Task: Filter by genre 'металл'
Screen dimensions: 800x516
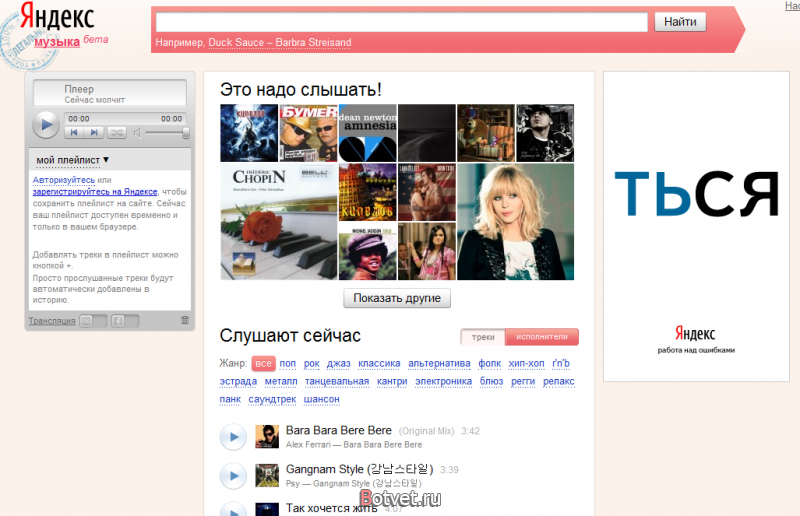Action: [x=281, y=381]
